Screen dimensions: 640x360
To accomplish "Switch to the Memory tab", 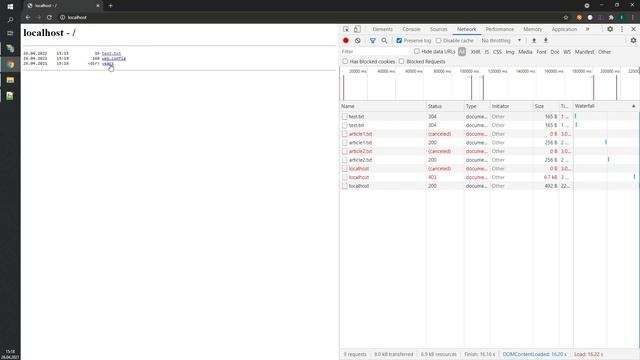I will point(533,29).
